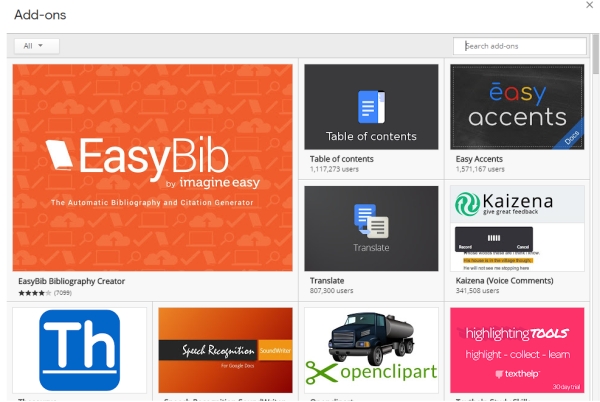Viewport: 600px width, 402px height.
Task: Select the EasyBib Bibliography Creator title
Action: tap(72, 281)
